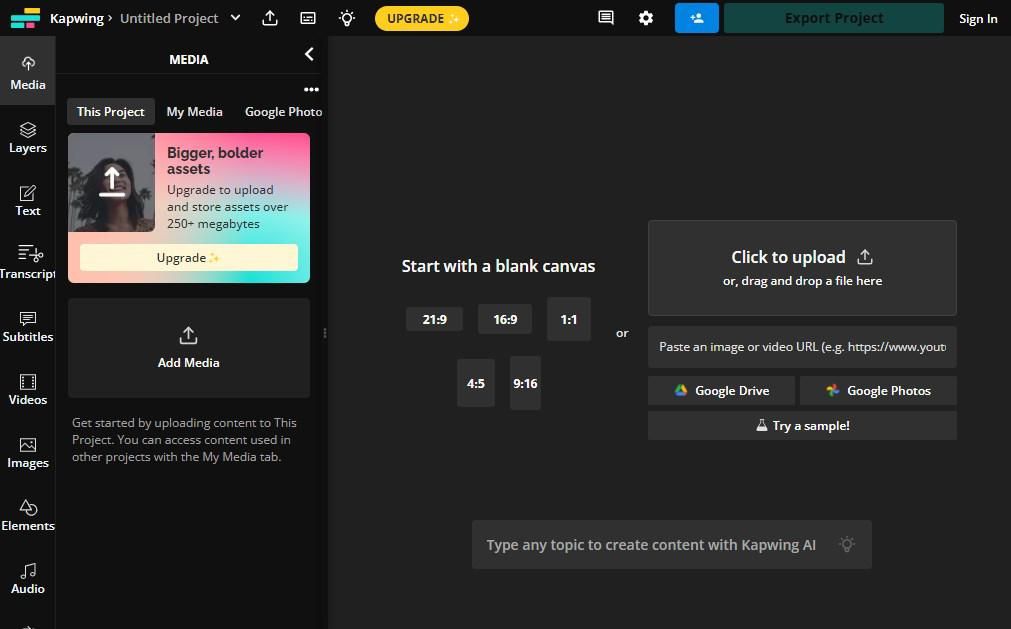Choose 9:16 blank canvas ratio
1011x629 pixels.
pos(525,383)
